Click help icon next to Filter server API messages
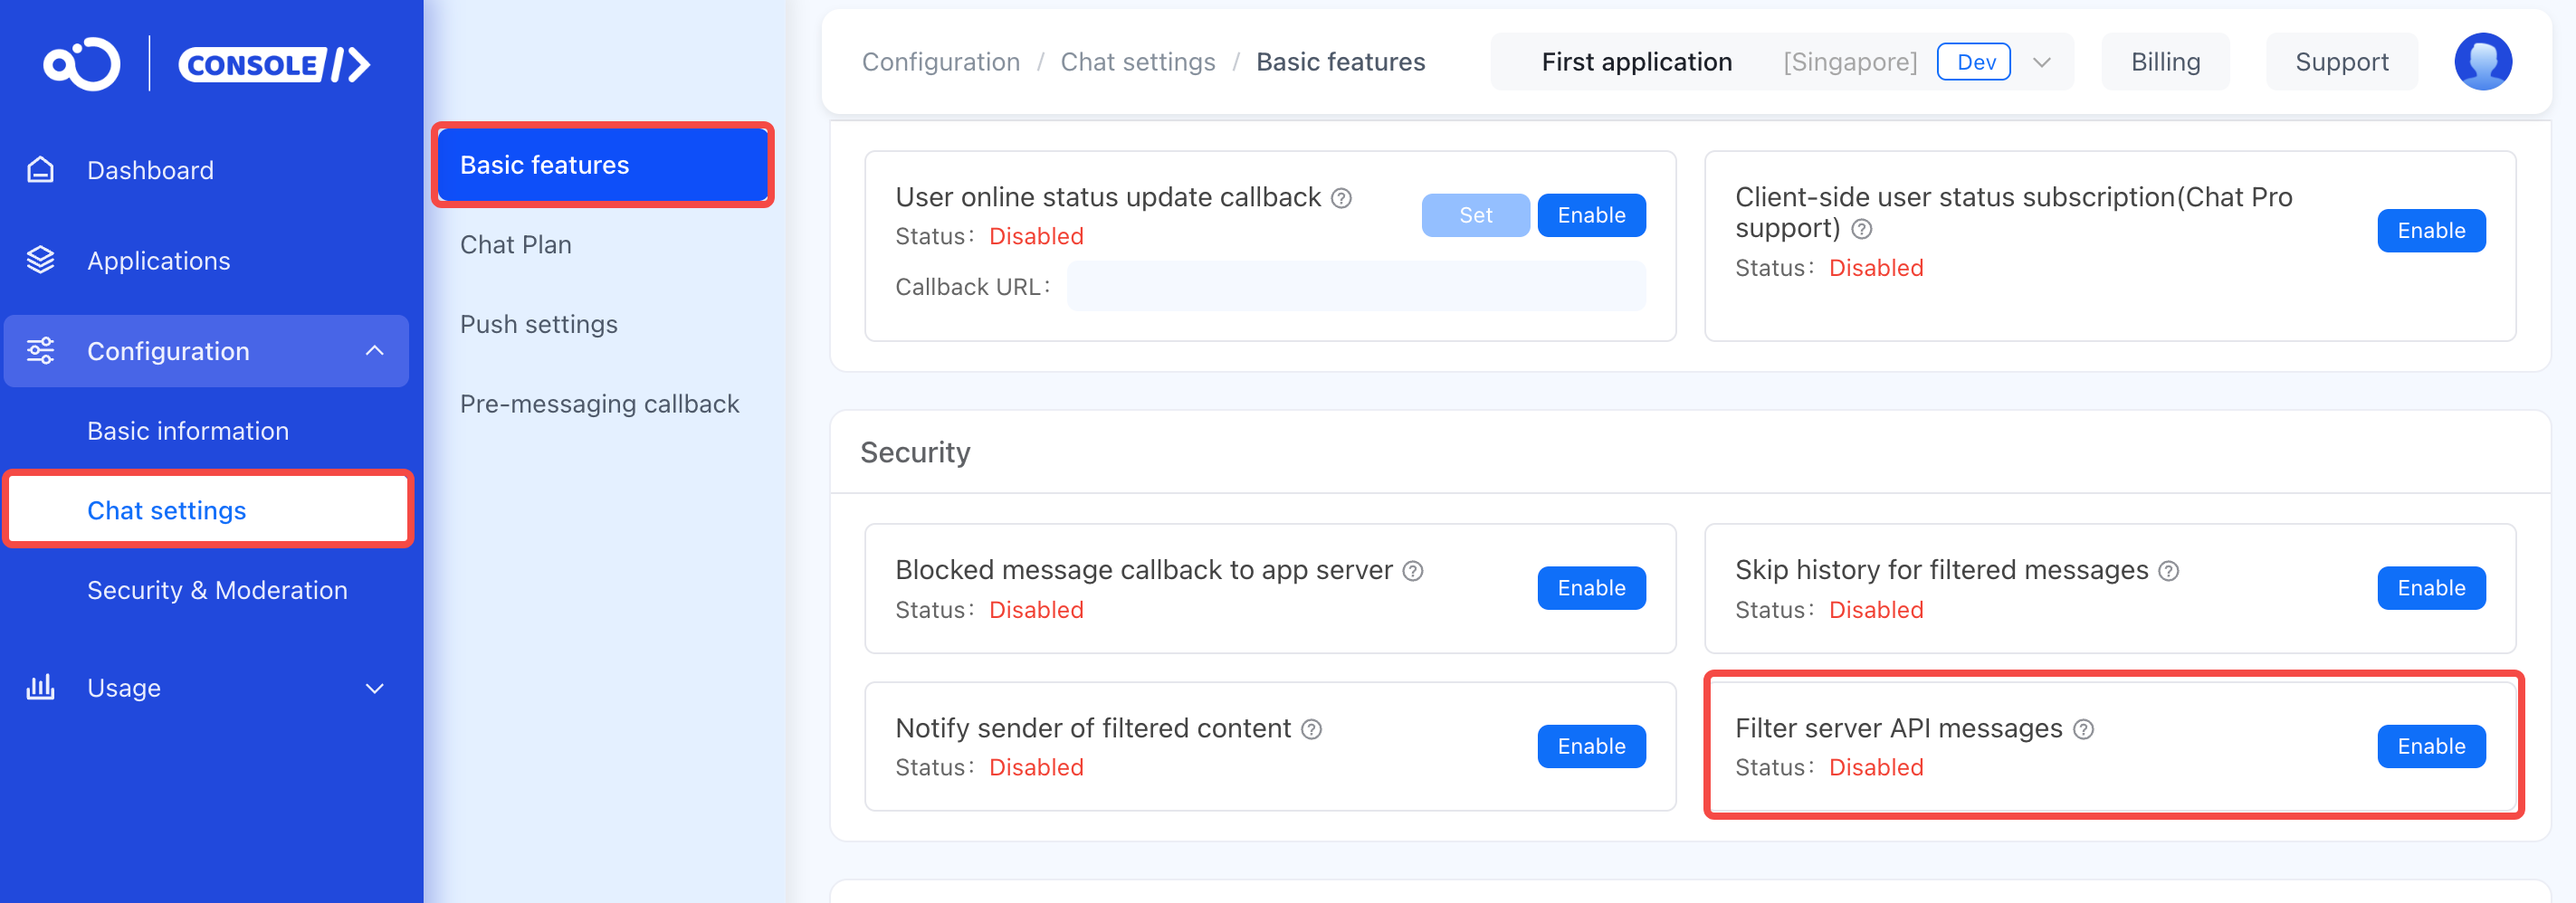The width and height of the screenshot is (2576, 903). click(2083, 729)
